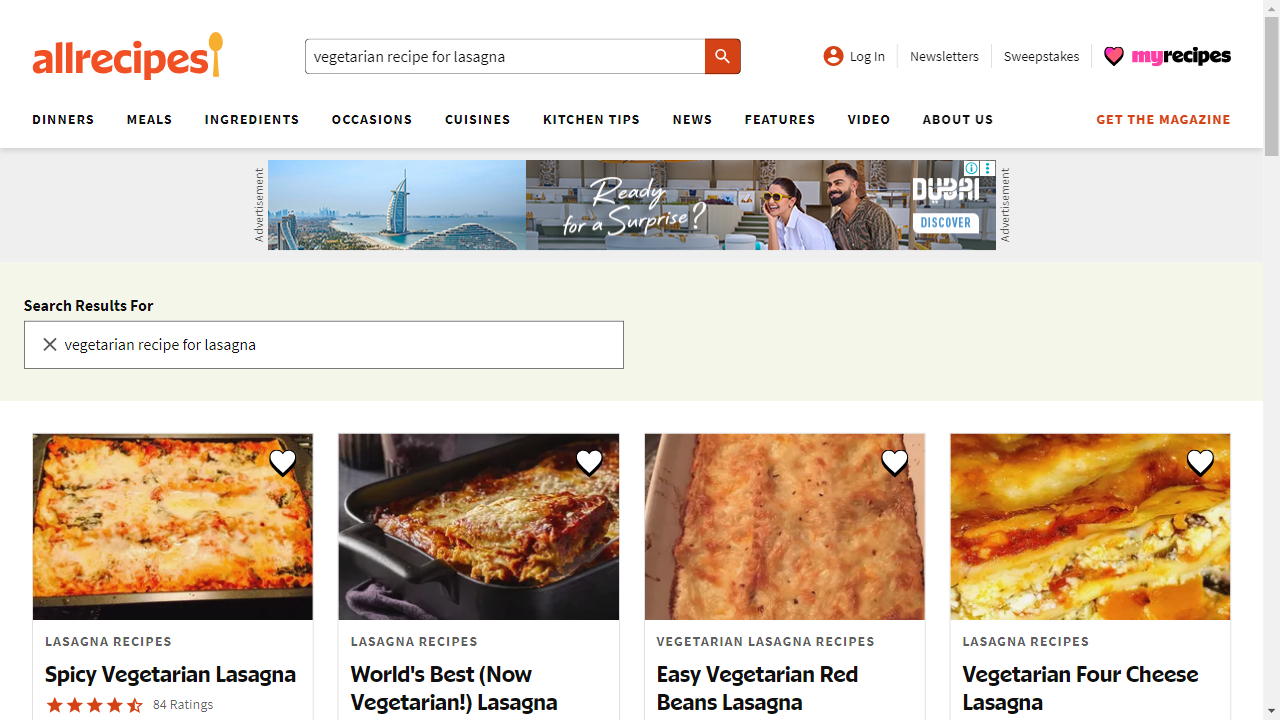This screenshot has width=1280, height=720.
Task: Click the myrecipes text link
Action: (1181, 56)
